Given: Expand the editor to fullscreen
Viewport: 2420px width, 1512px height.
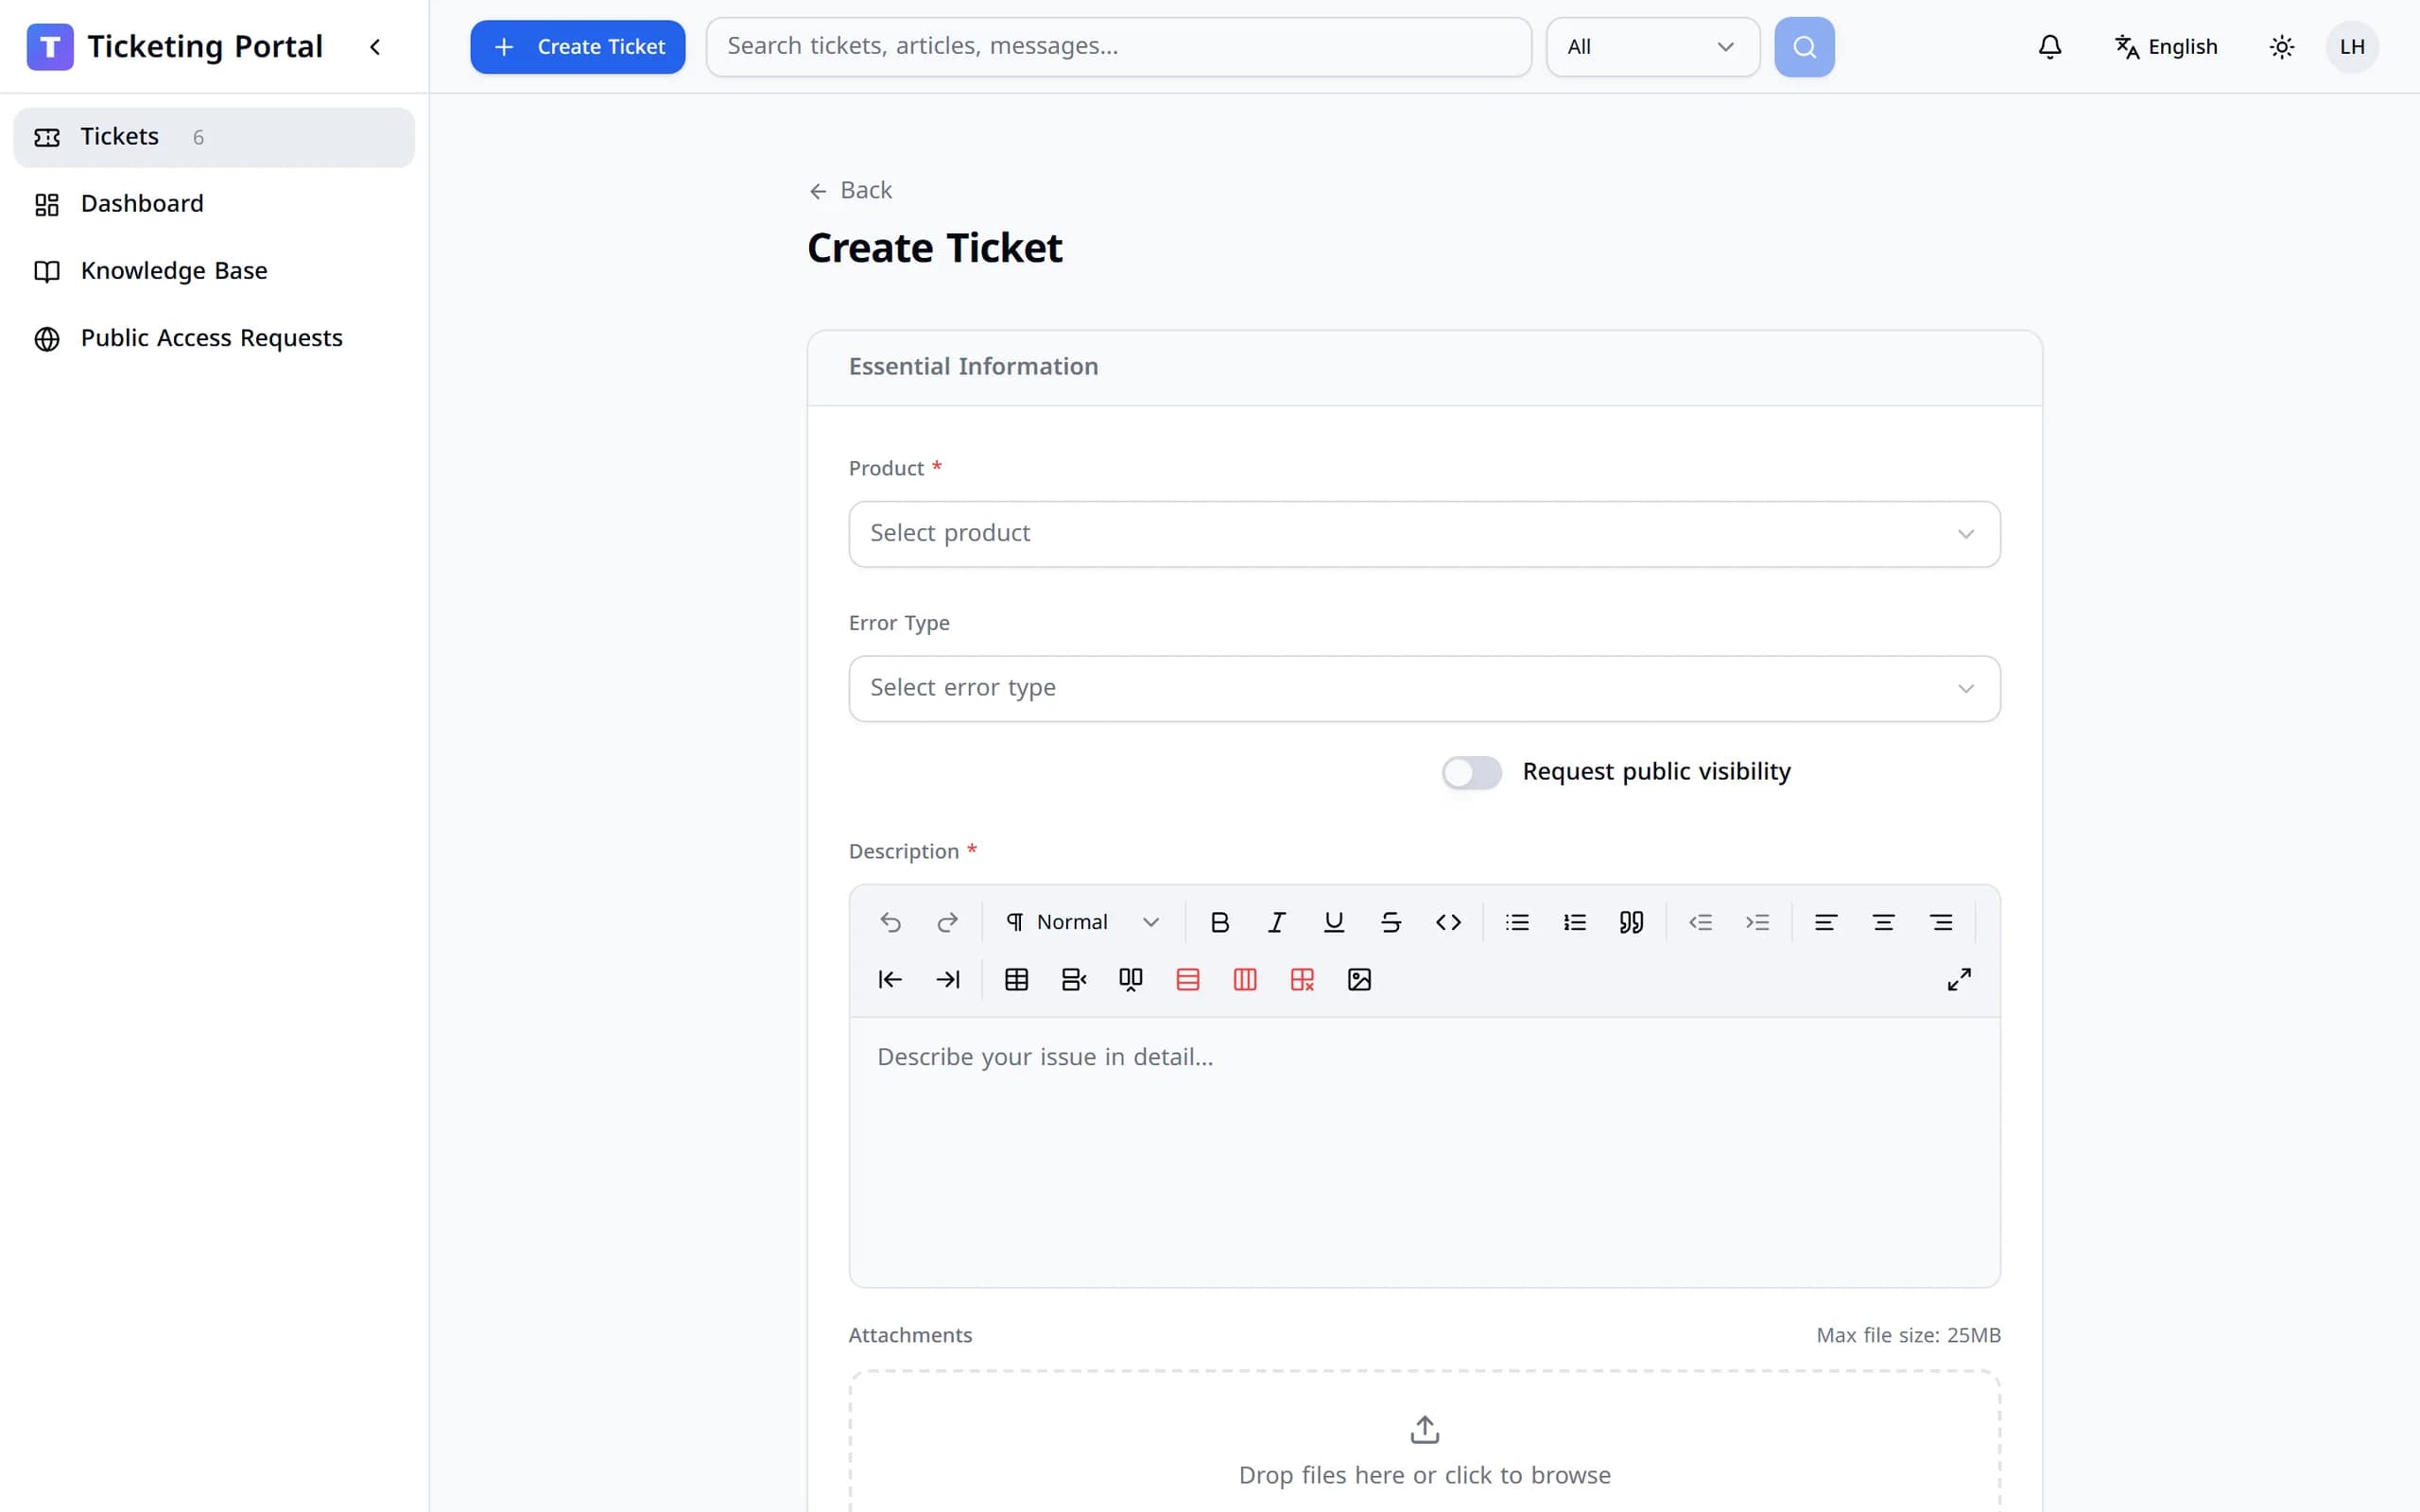Looking at the screenshot, I should pos(1959,980).
